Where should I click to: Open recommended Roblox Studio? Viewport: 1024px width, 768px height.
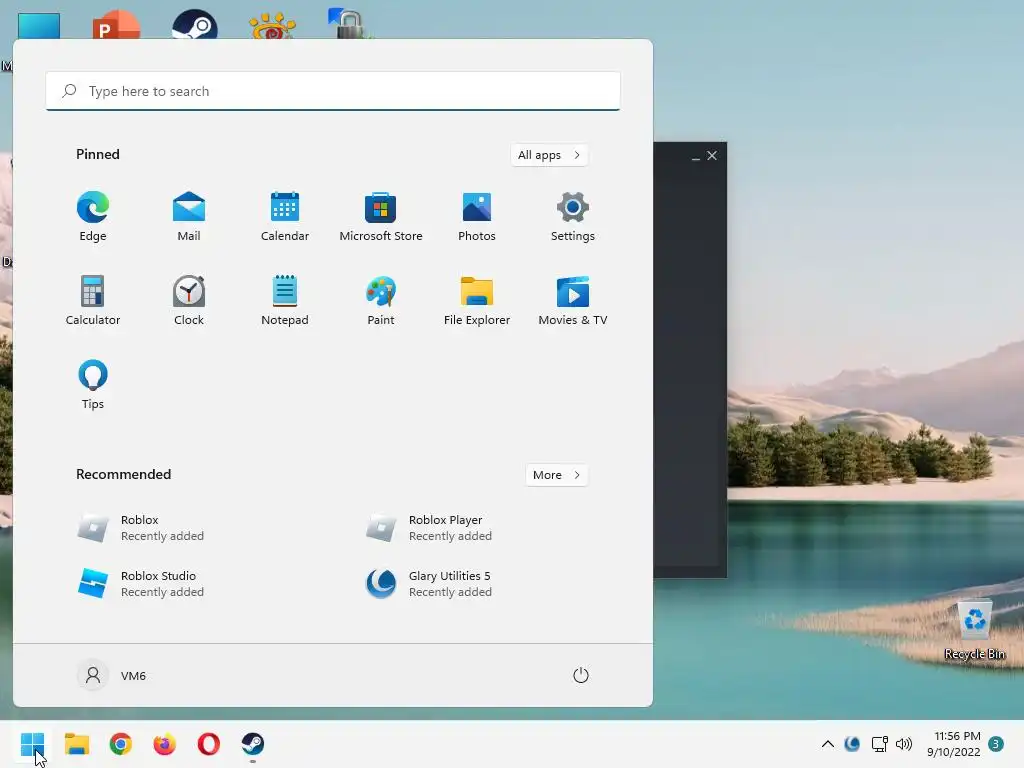140,583
